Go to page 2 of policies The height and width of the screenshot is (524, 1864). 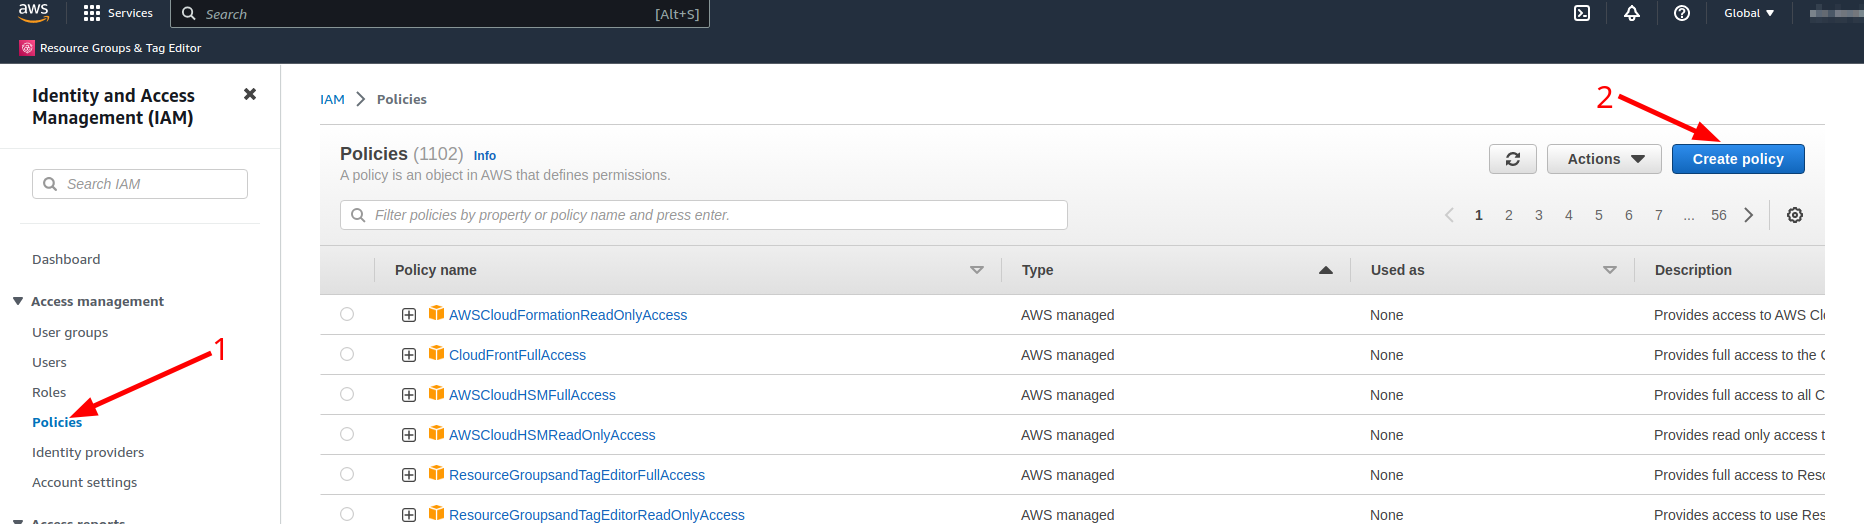tap(1509, 215)
